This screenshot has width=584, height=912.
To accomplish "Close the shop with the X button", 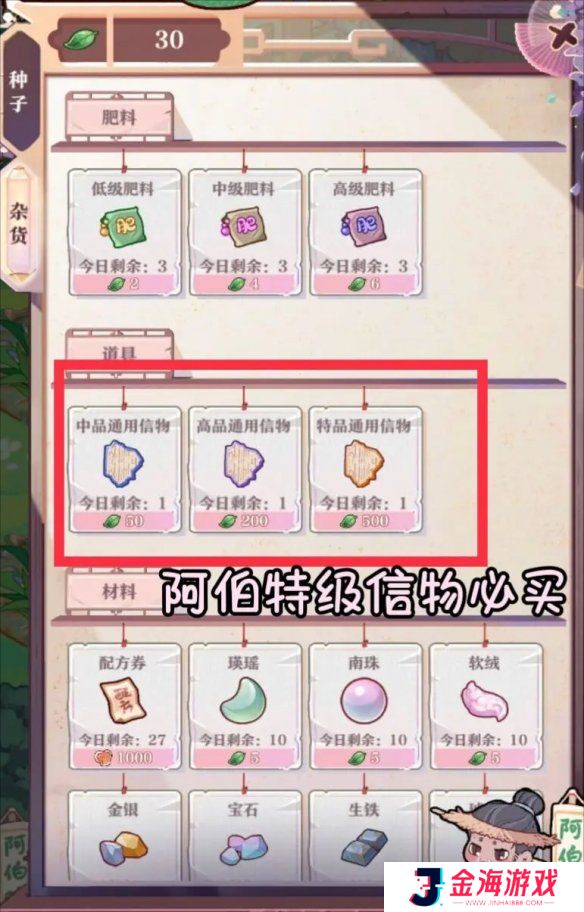I will coord(562,36).
